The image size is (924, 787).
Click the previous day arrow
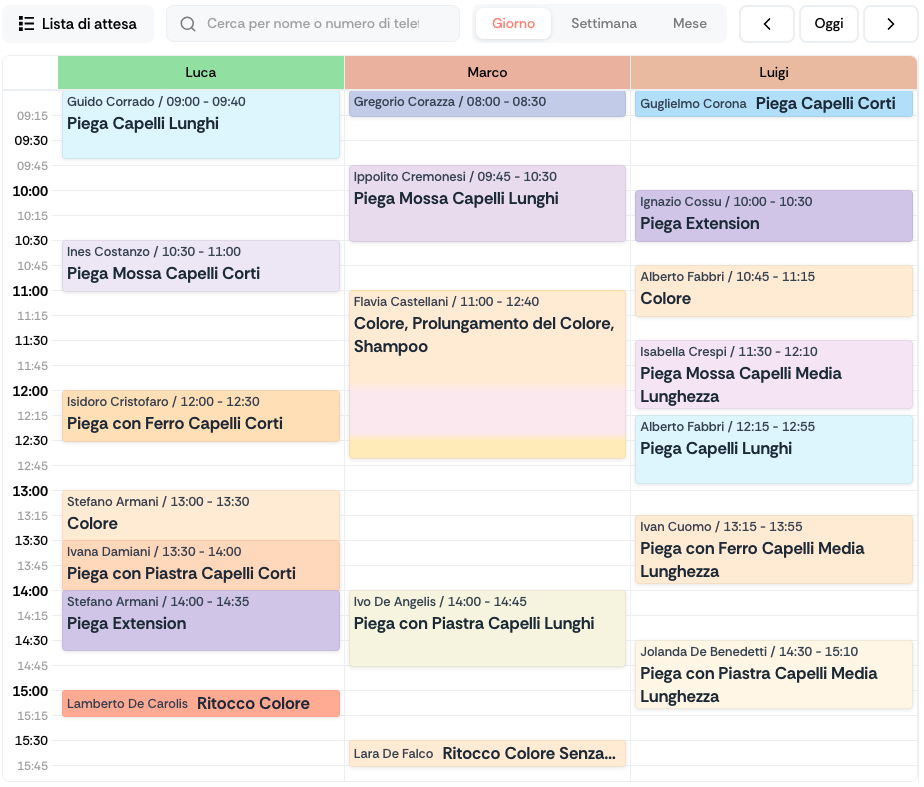point(767,23)
